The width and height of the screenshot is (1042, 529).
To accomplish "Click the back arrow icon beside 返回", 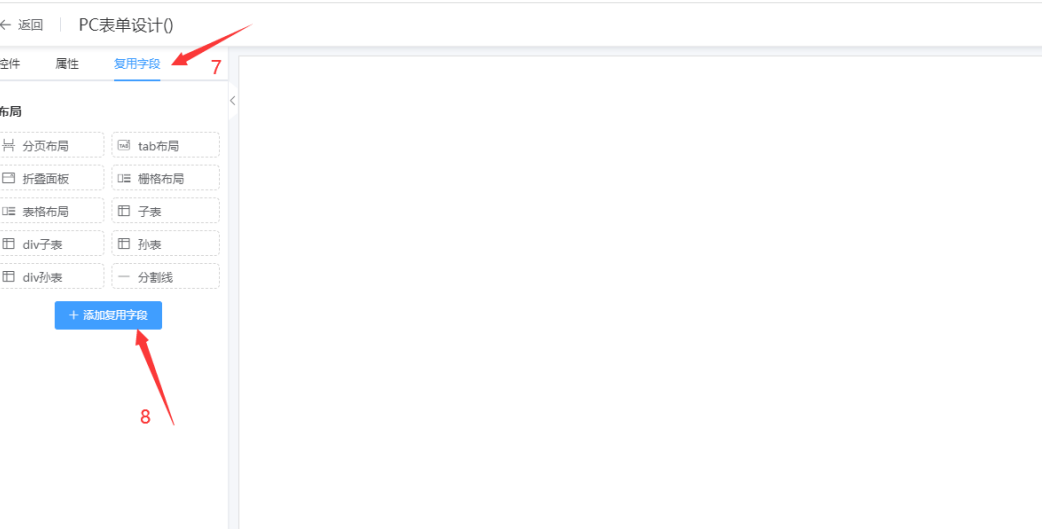I will [6, 25].
